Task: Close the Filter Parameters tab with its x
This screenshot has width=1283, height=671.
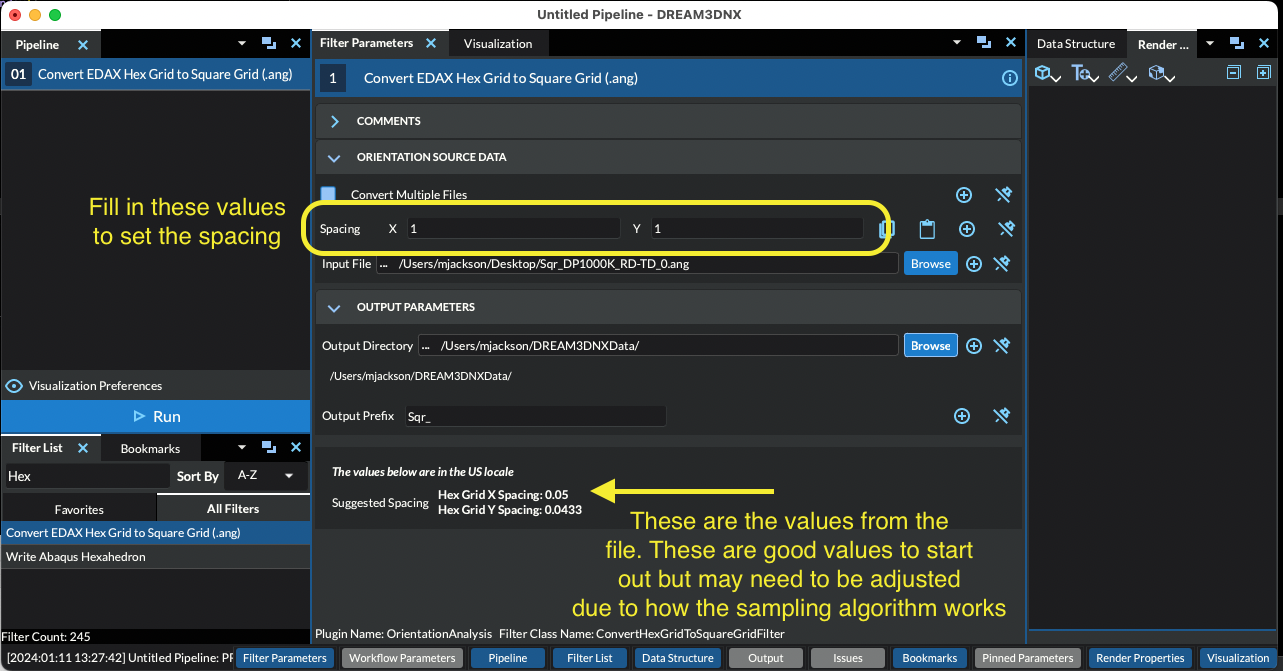Action: pyautogui.click(x=431, y=43)
